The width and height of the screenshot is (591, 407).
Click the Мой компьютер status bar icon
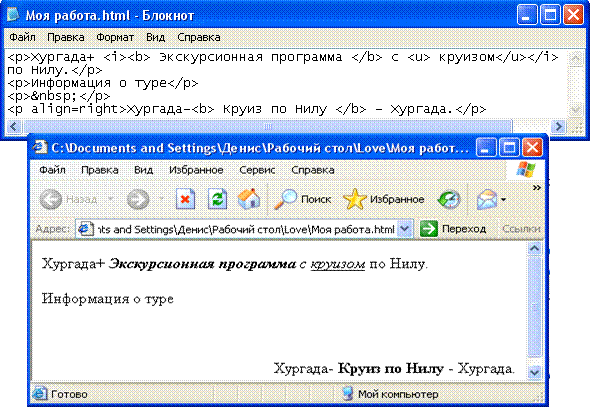pyautogui.click(x=348, y=393)
